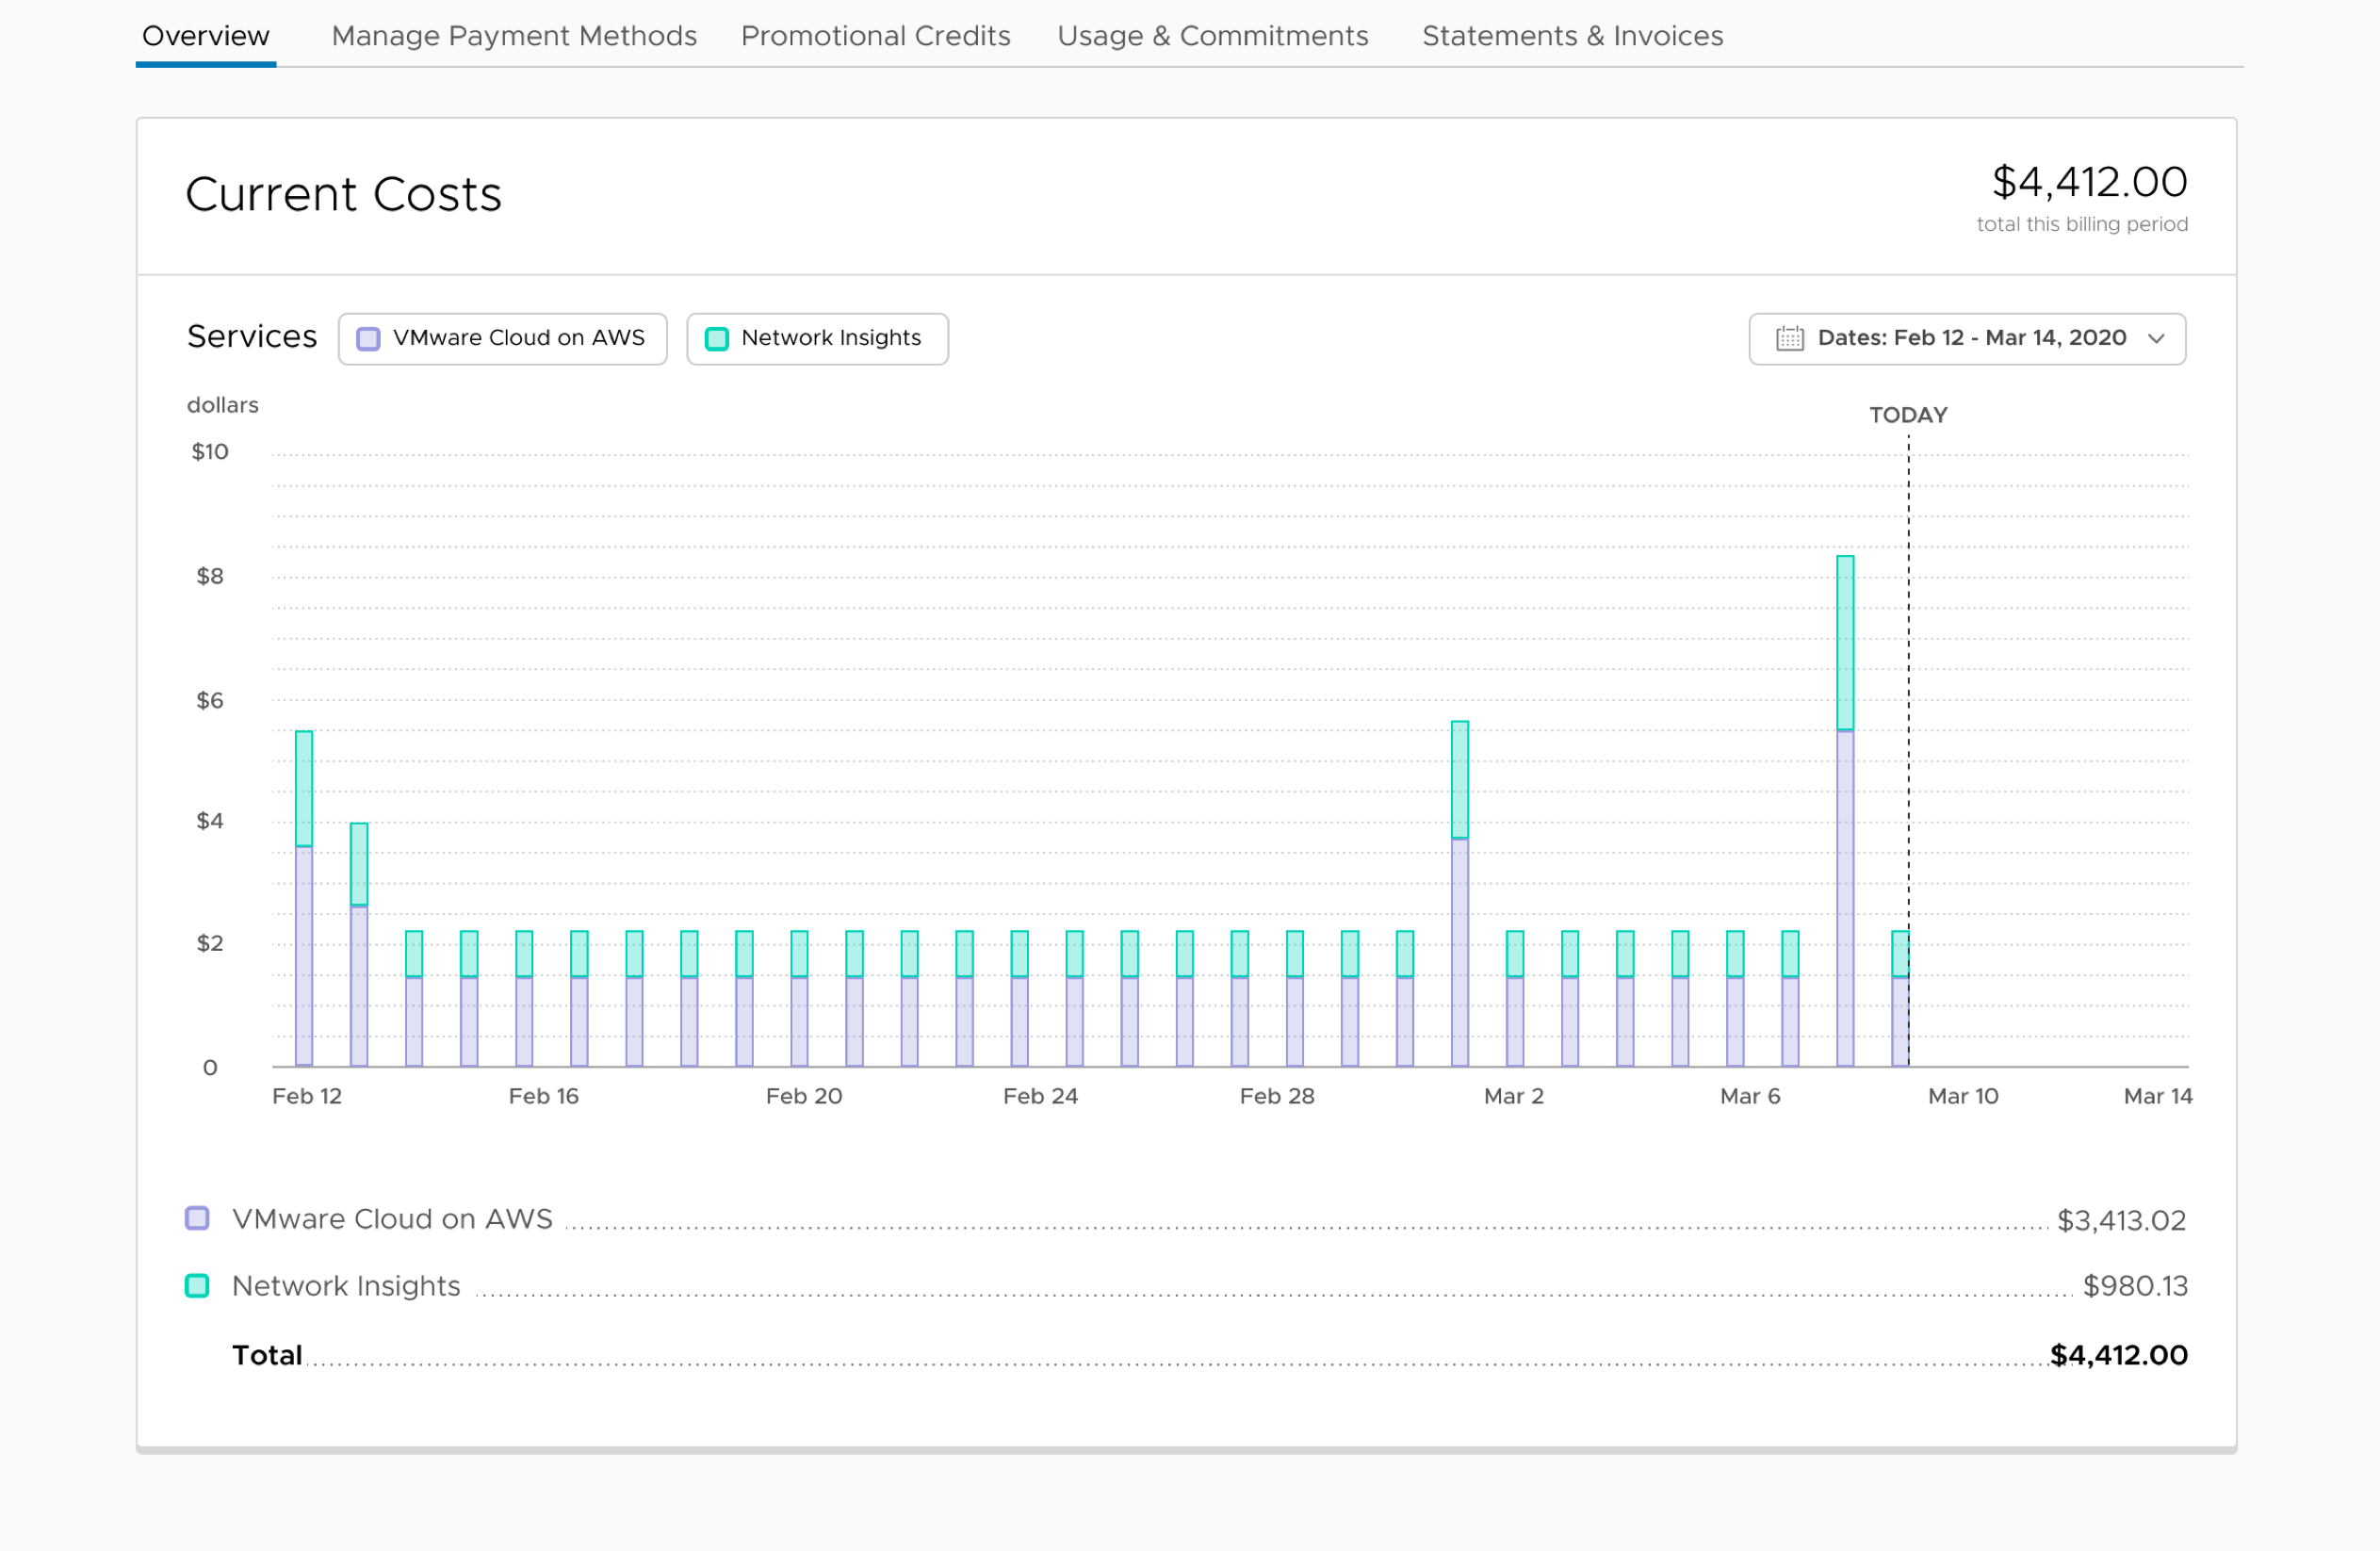
Task: Click the Mar 2 axis label
Action: pos(1513,1096)
